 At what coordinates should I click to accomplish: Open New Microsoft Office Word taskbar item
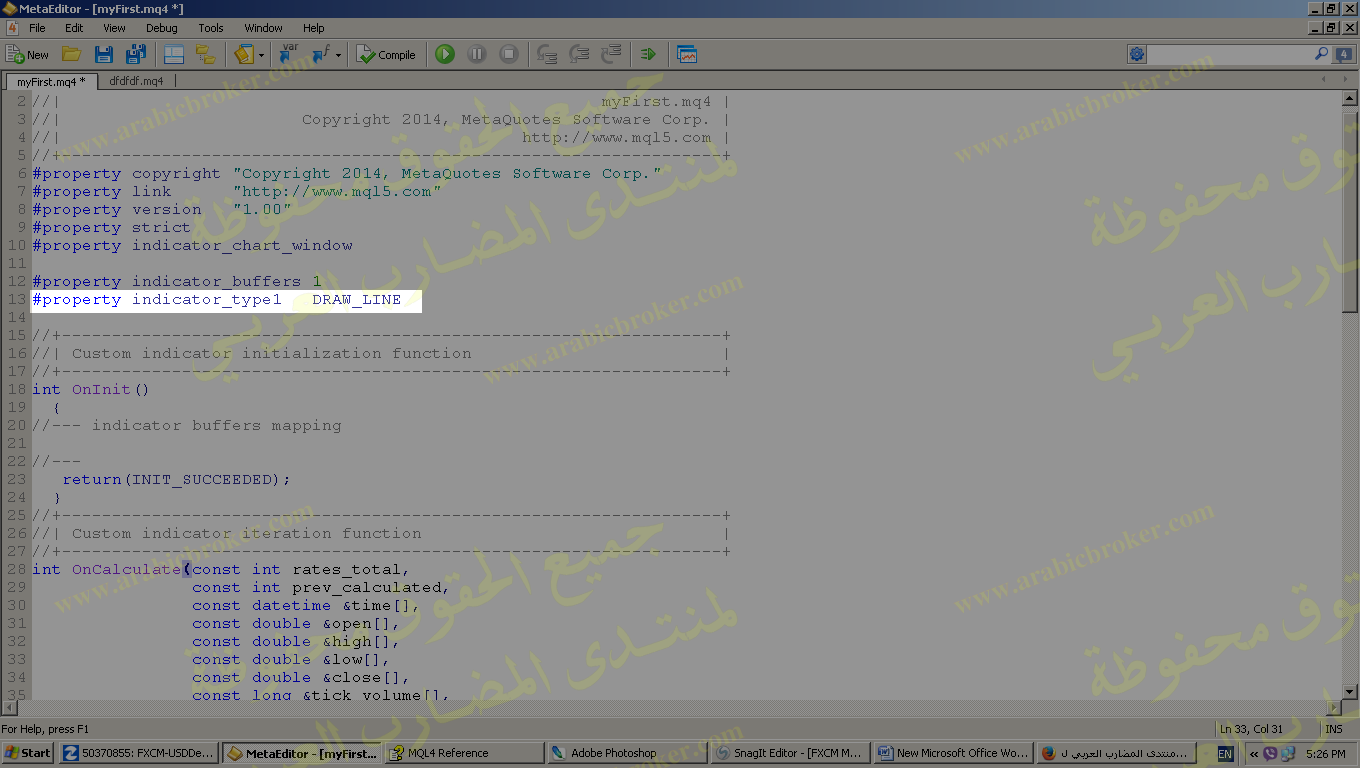click(x=953, y=753)
